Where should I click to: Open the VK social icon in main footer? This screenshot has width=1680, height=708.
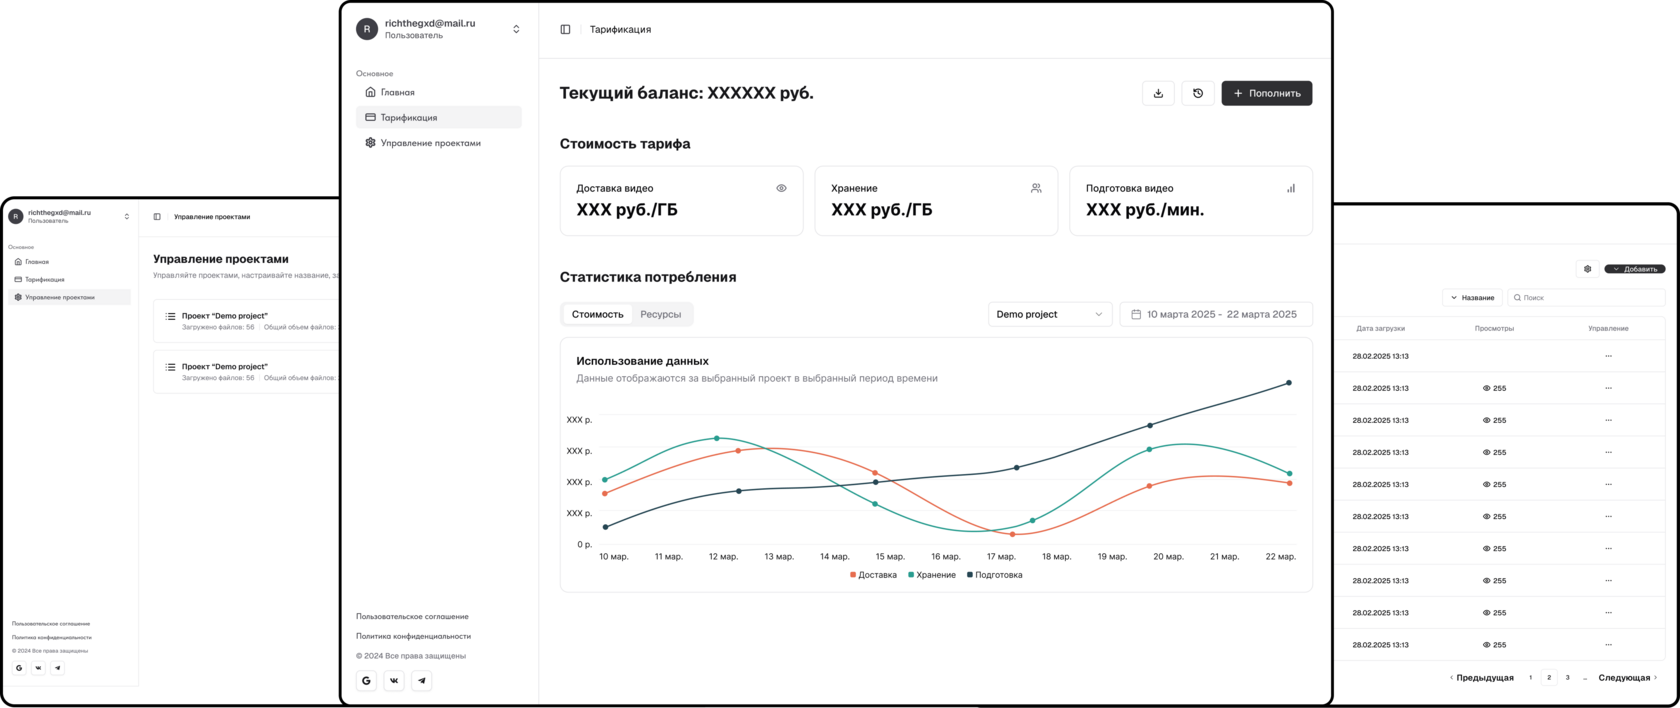[x=394, y=680]
